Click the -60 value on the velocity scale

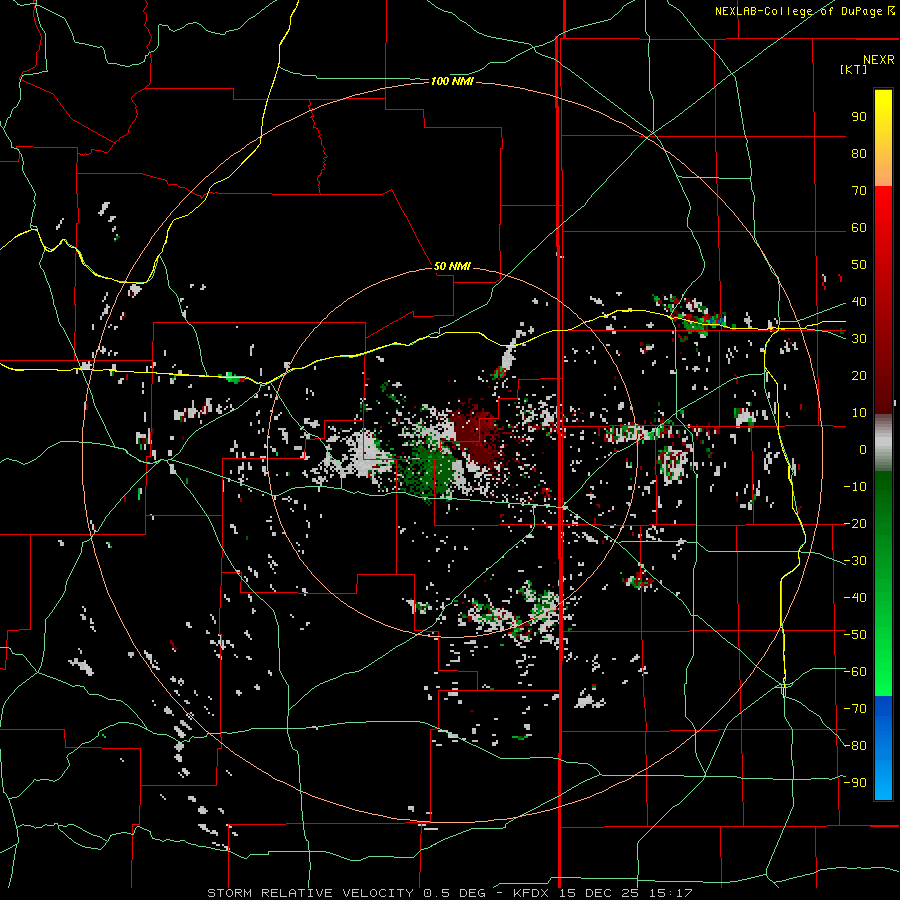[x=855, y=672]
